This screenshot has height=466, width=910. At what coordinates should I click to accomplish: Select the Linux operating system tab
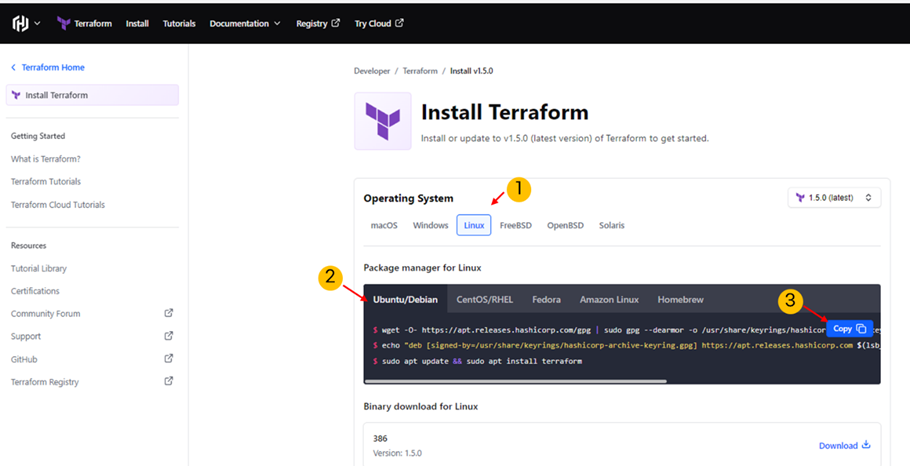click(474, 225)
